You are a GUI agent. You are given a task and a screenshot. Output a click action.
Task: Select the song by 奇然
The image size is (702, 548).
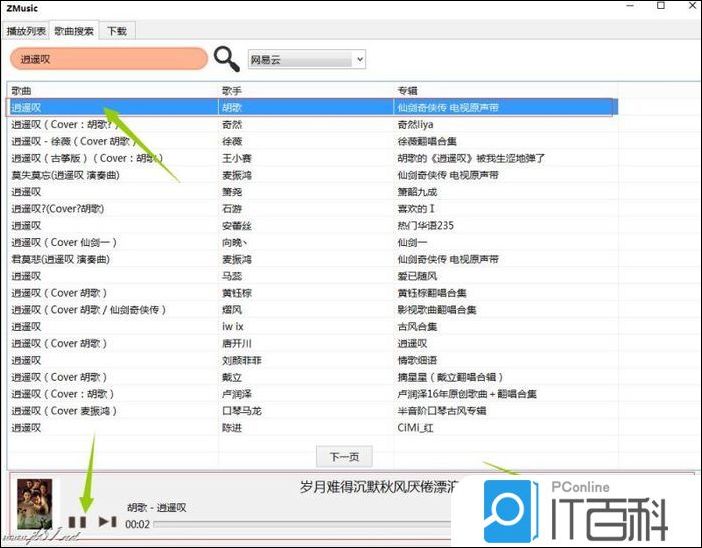coord(312,124)
